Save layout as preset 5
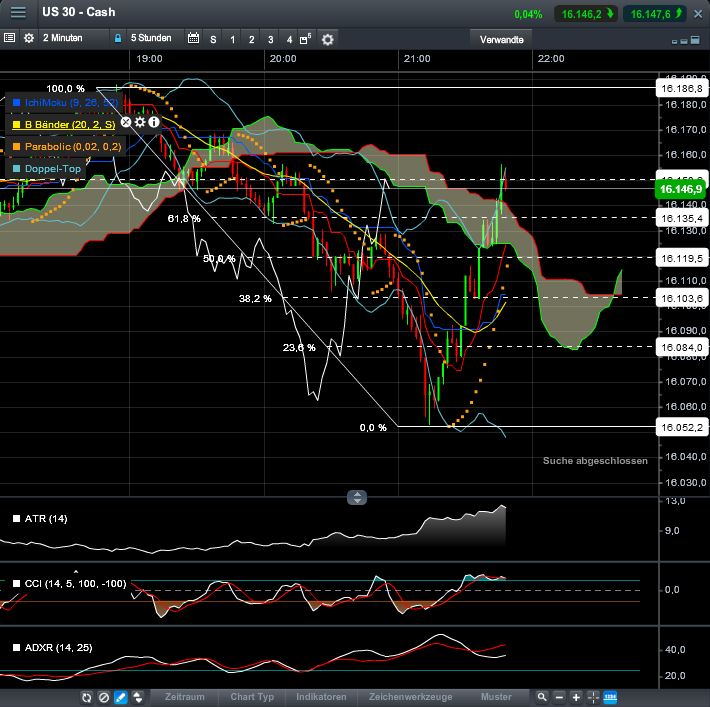Viewport: 710px width, 707px height. tap(306, 39)
